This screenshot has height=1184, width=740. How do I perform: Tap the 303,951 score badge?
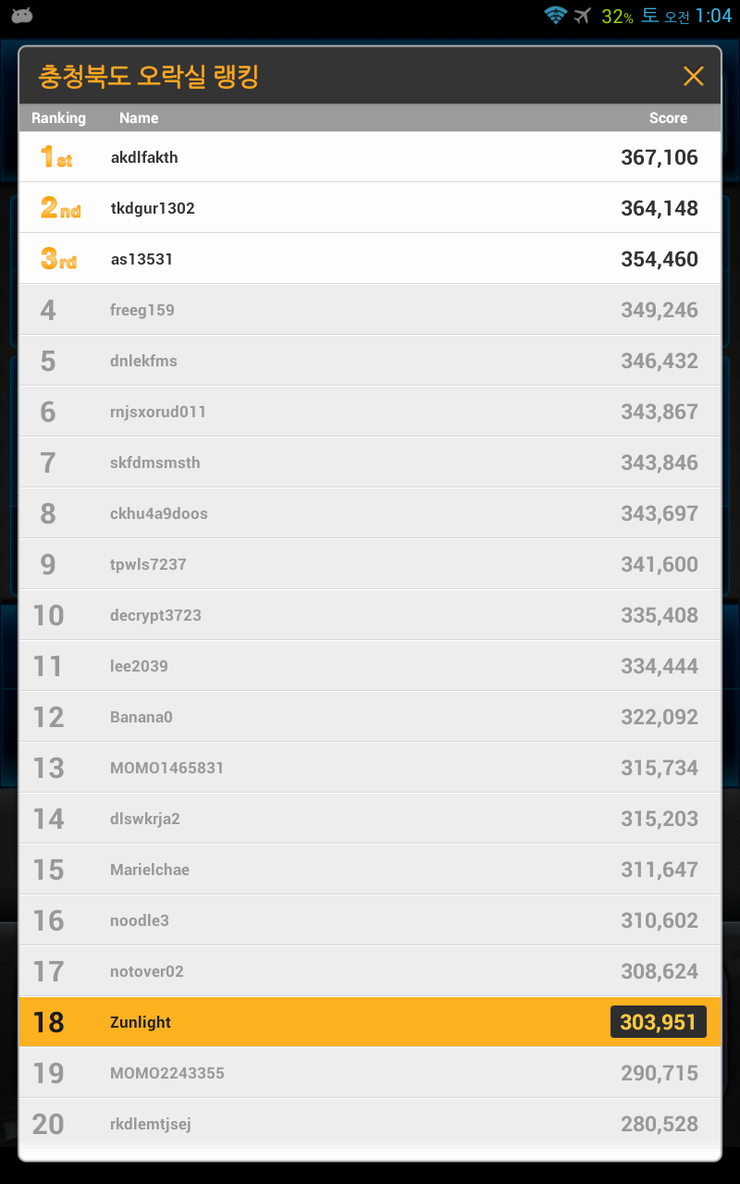pyautogui.click(x=658, y=1022)
